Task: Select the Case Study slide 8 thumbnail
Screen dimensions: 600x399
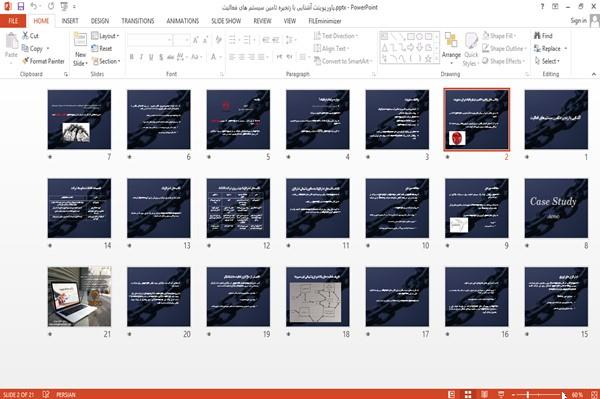Action: (x=556, y=208)
